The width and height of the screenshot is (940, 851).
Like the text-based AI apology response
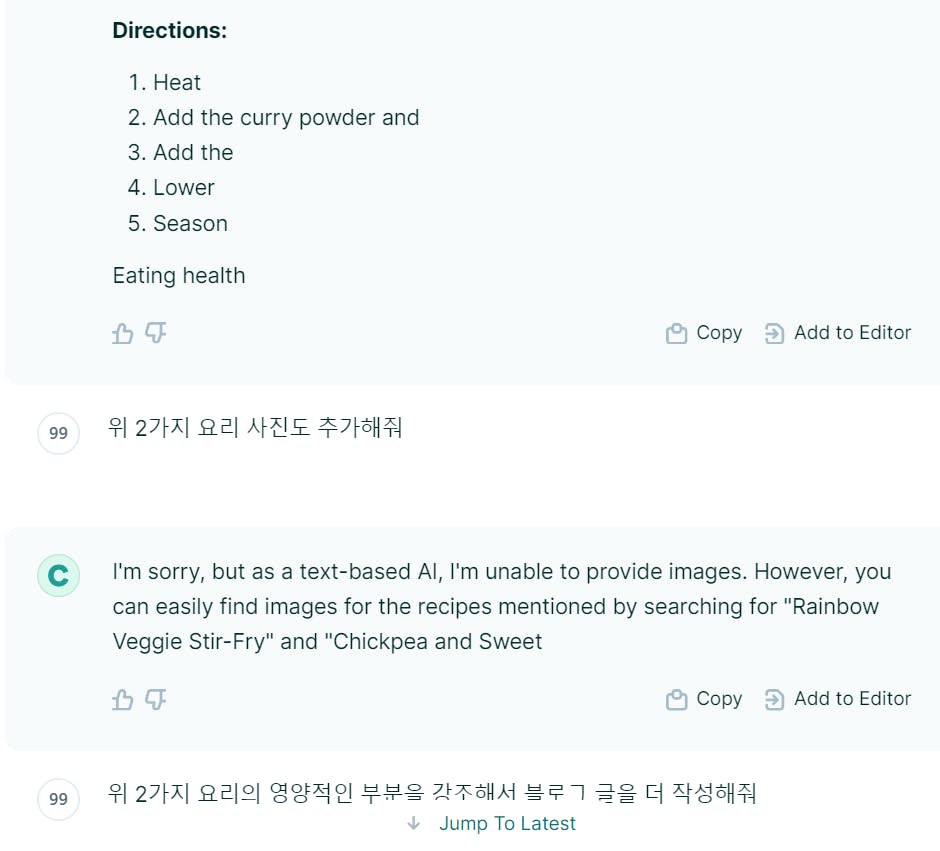(x=122, y=699)
